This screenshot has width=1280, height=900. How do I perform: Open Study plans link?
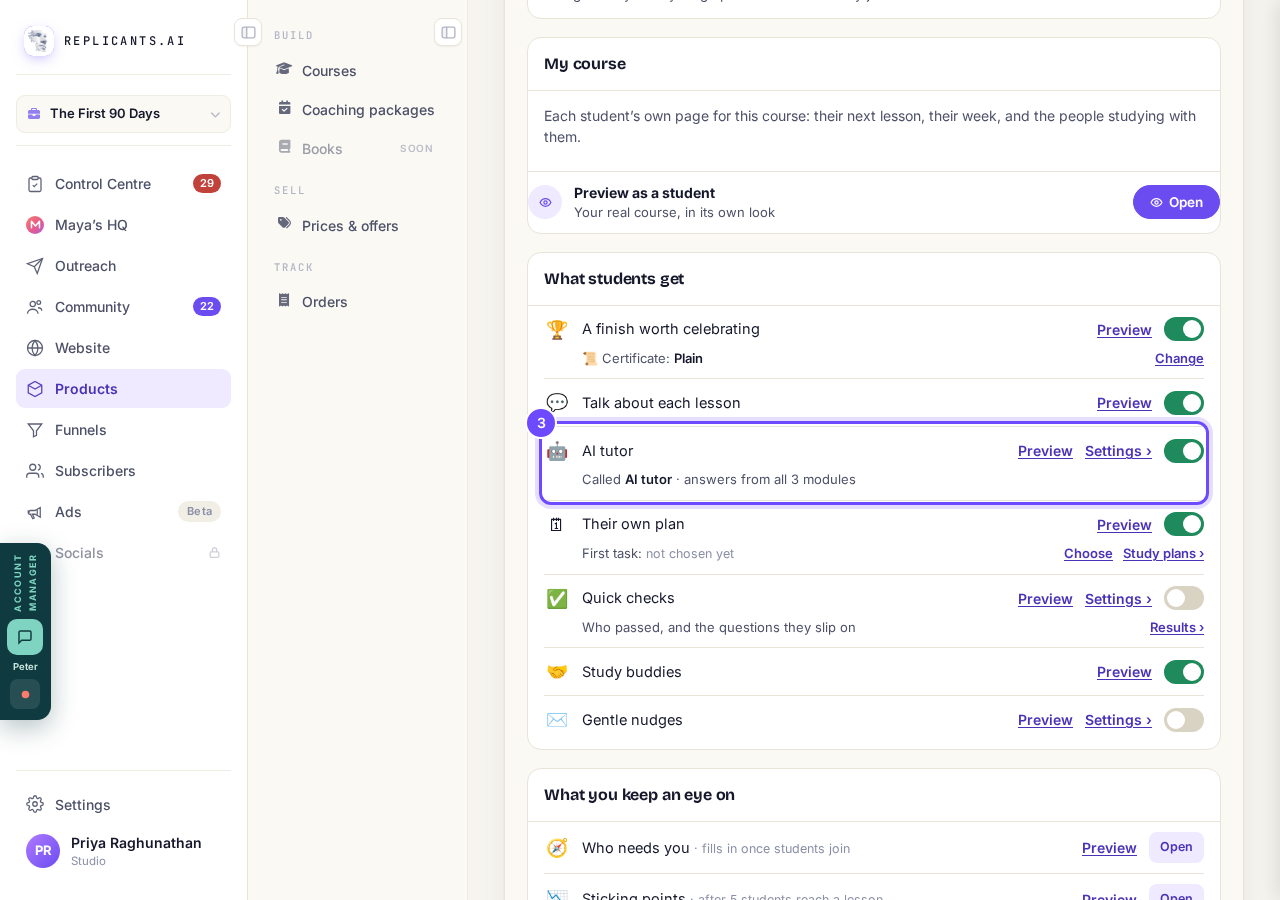(1163, 553)
